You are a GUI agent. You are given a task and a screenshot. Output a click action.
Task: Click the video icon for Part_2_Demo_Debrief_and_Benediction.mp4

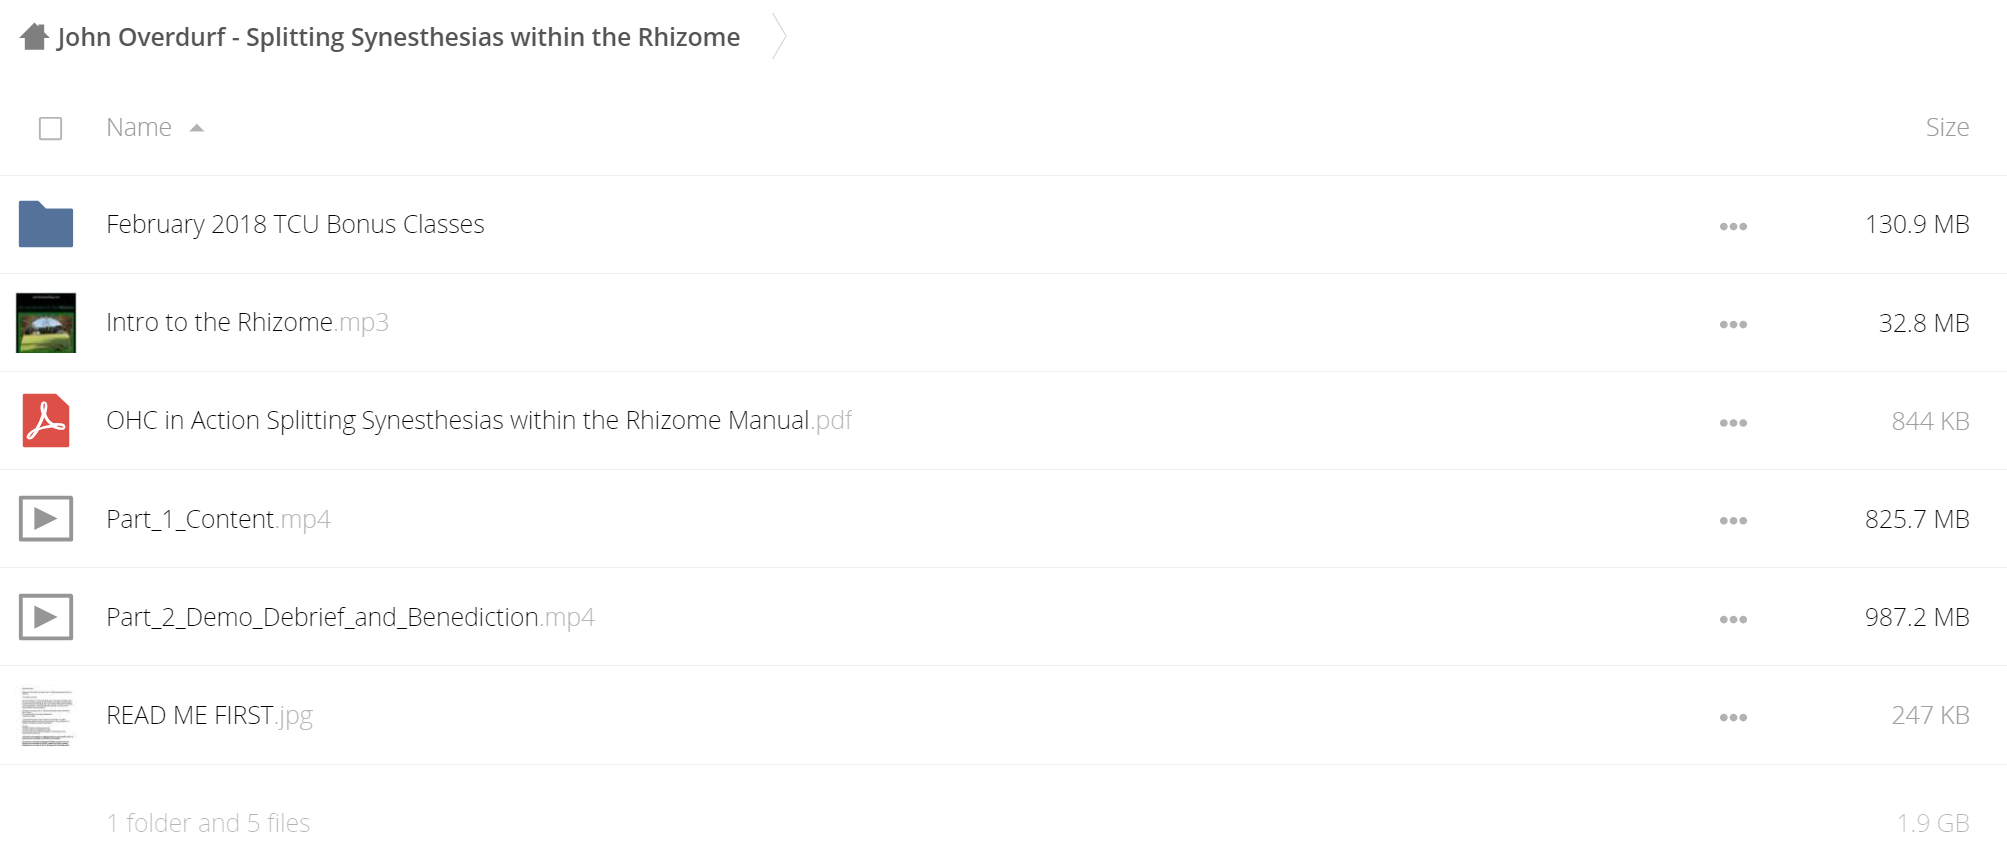[x=46, y=616]
